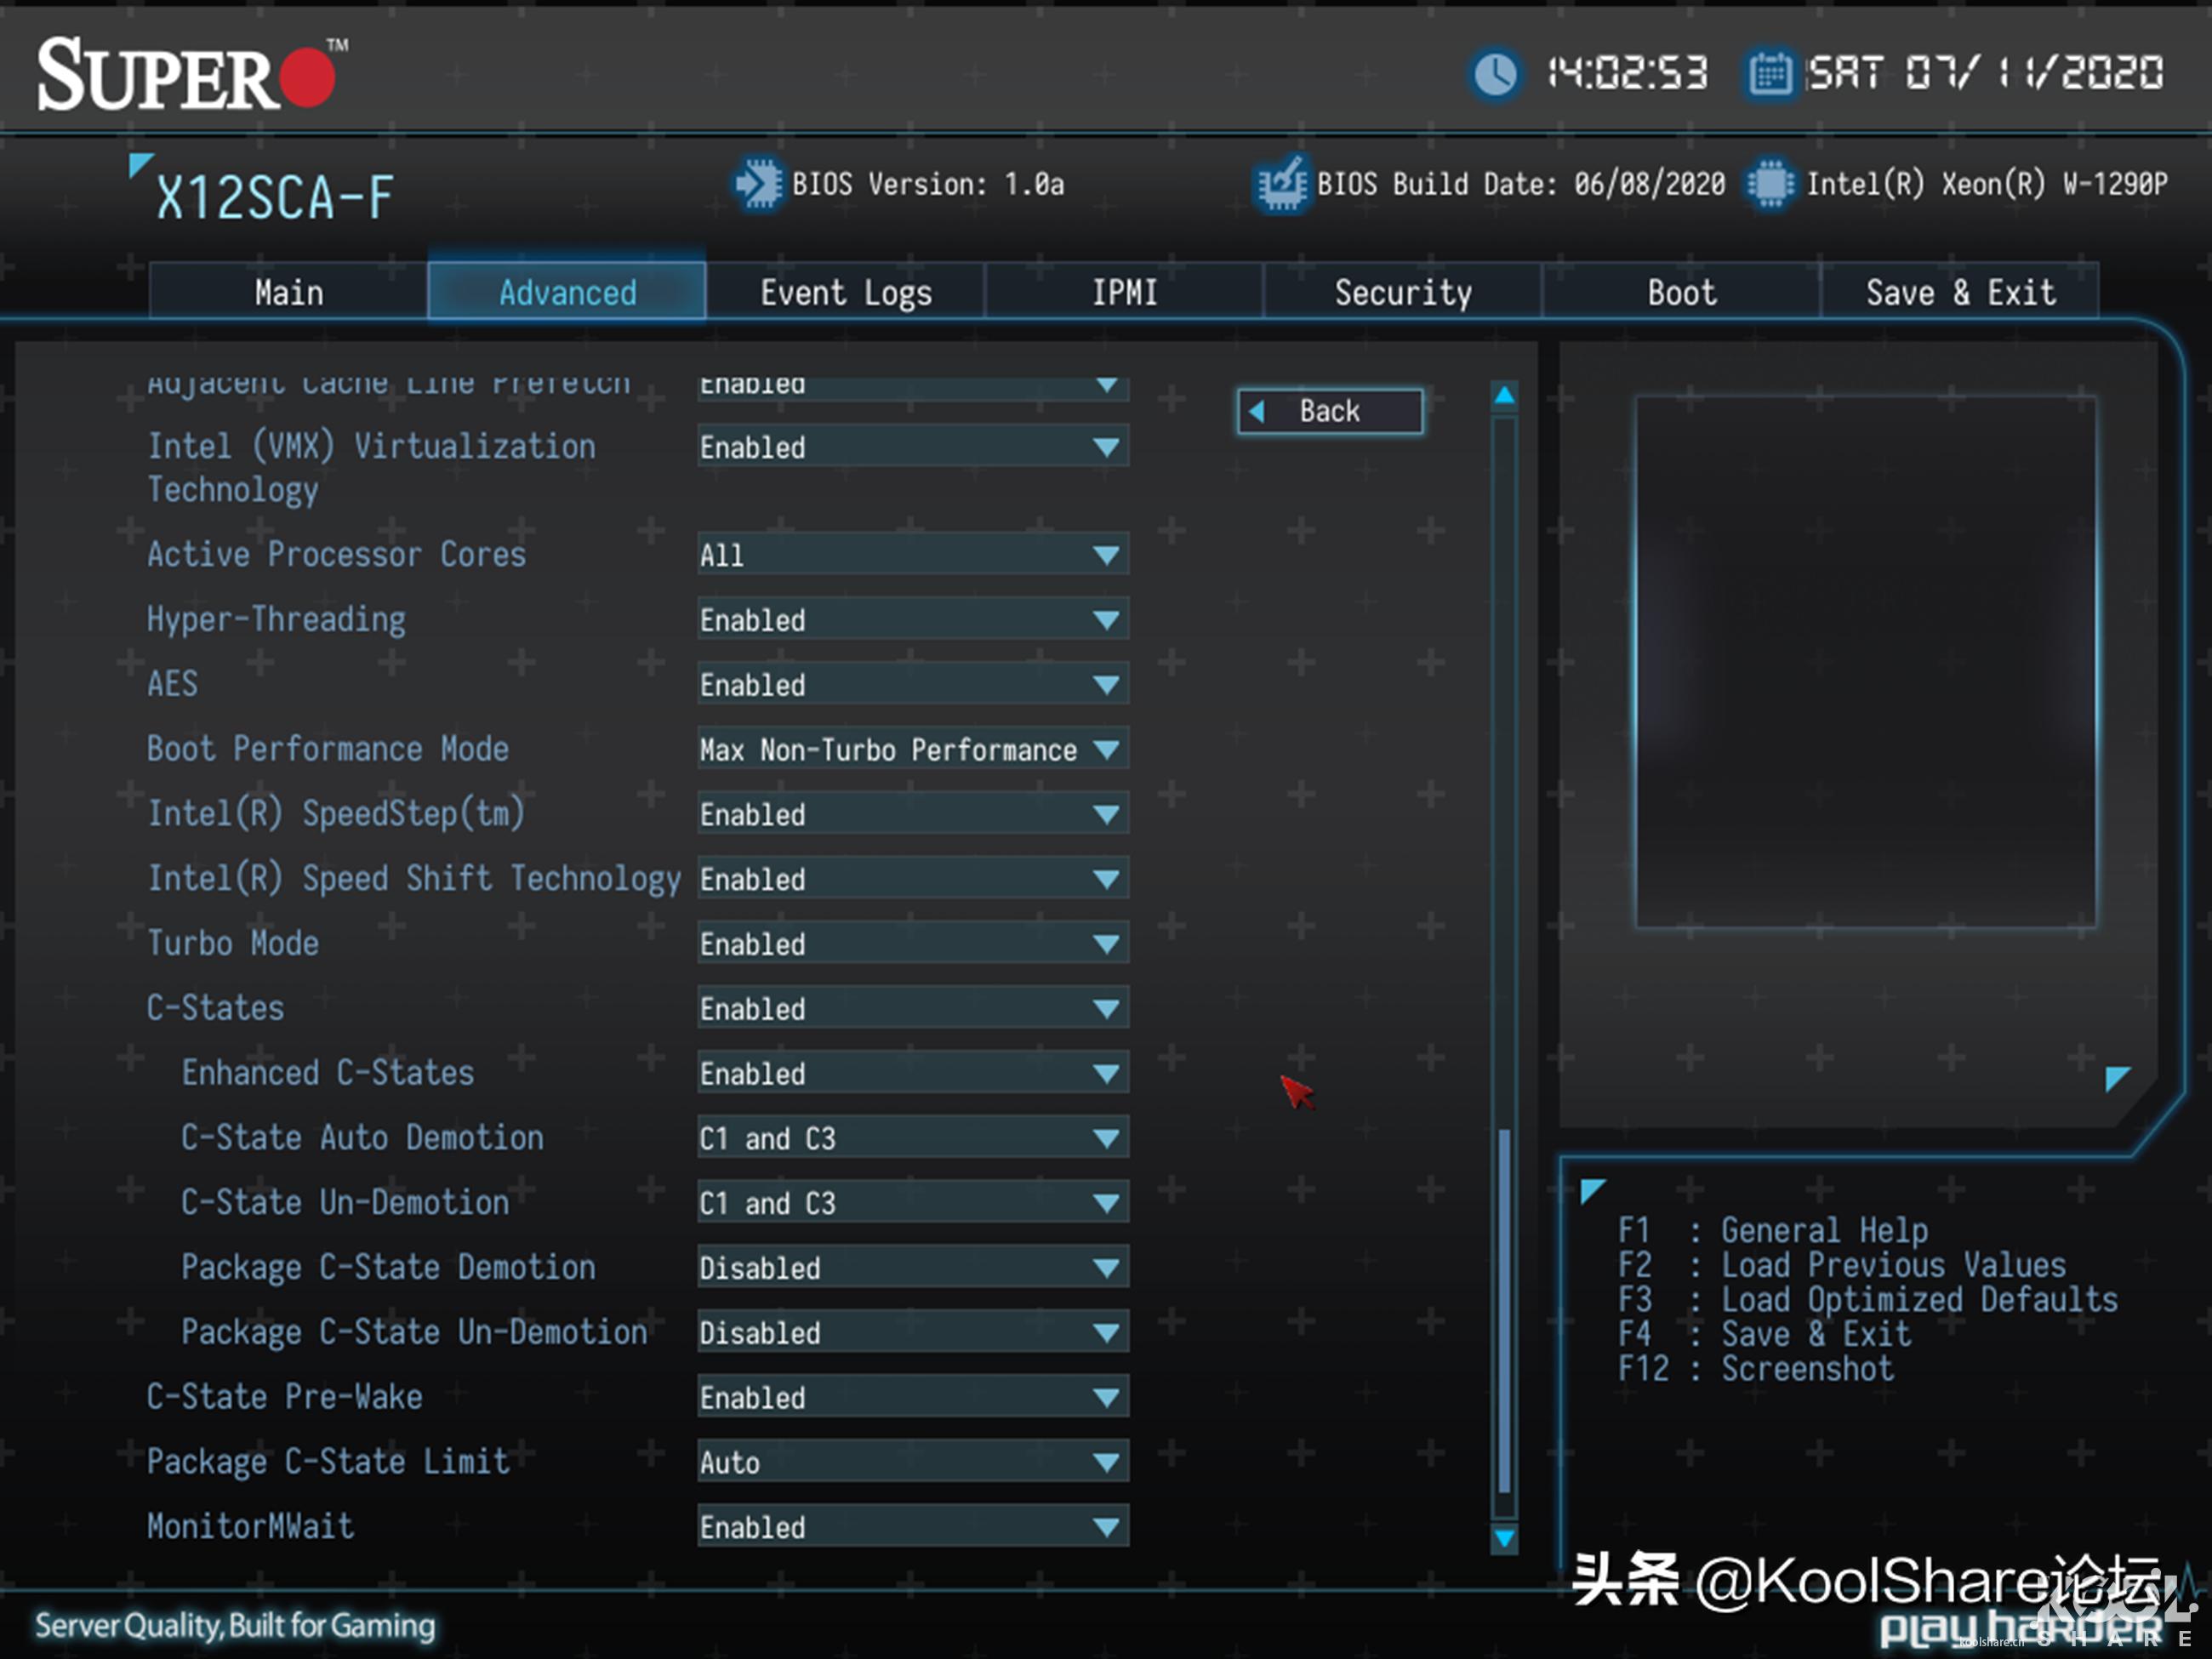Expand the Boot Performance Mode dropdown
Image resolution: width=2212 pixels, height=1659 pixels.
pos(912,750)
